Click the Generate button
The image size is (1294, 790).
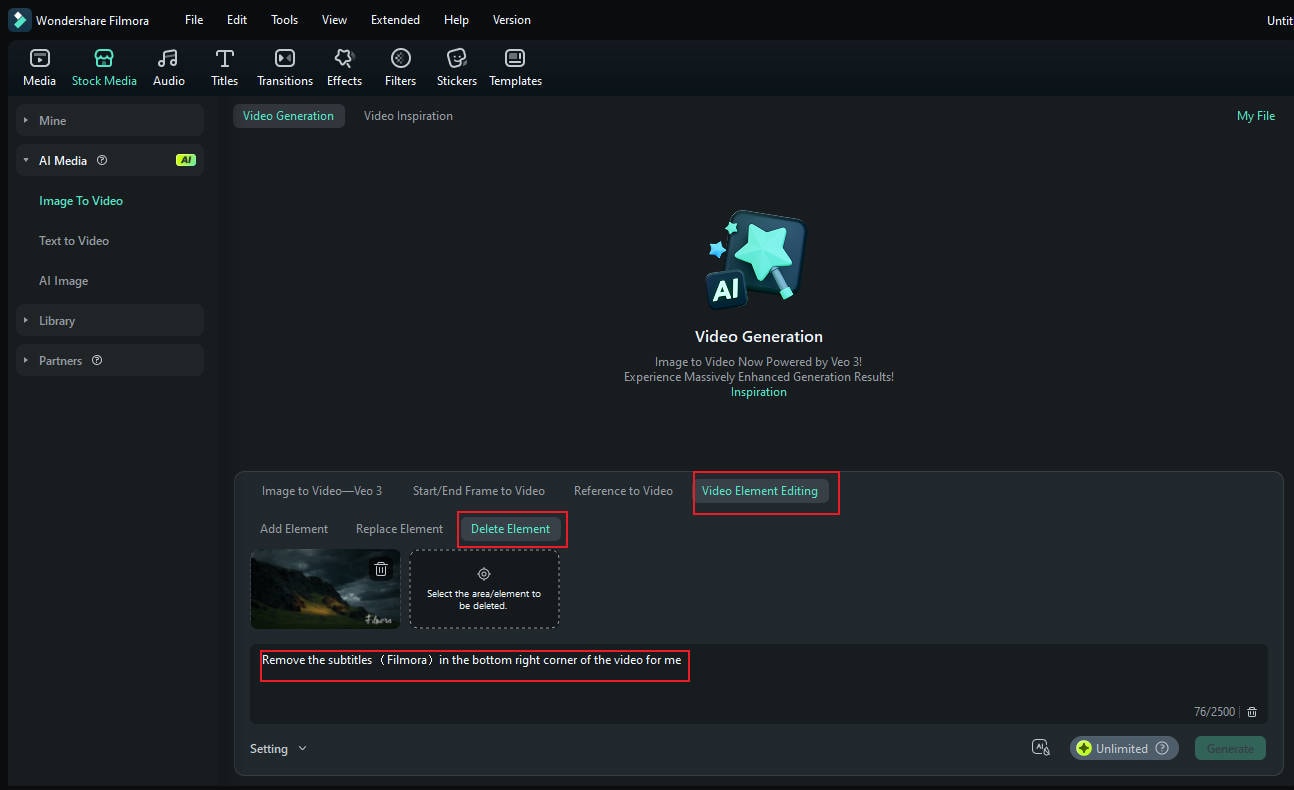pos(1230,748)
